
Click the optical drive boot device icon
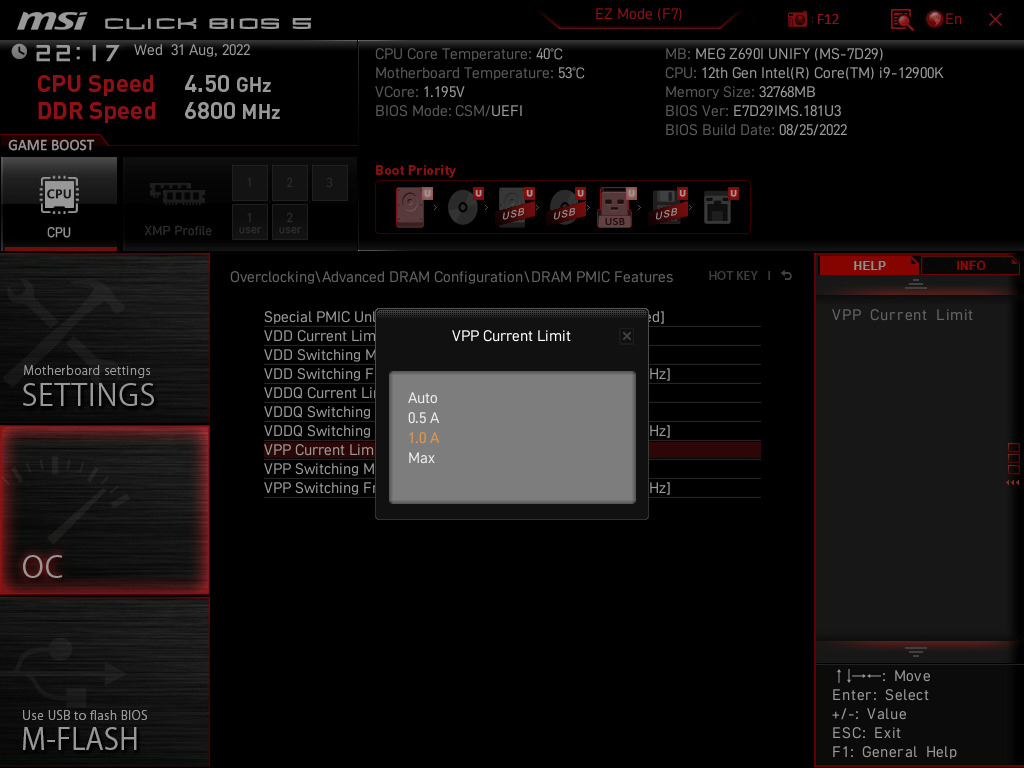(x=464, y=208)
